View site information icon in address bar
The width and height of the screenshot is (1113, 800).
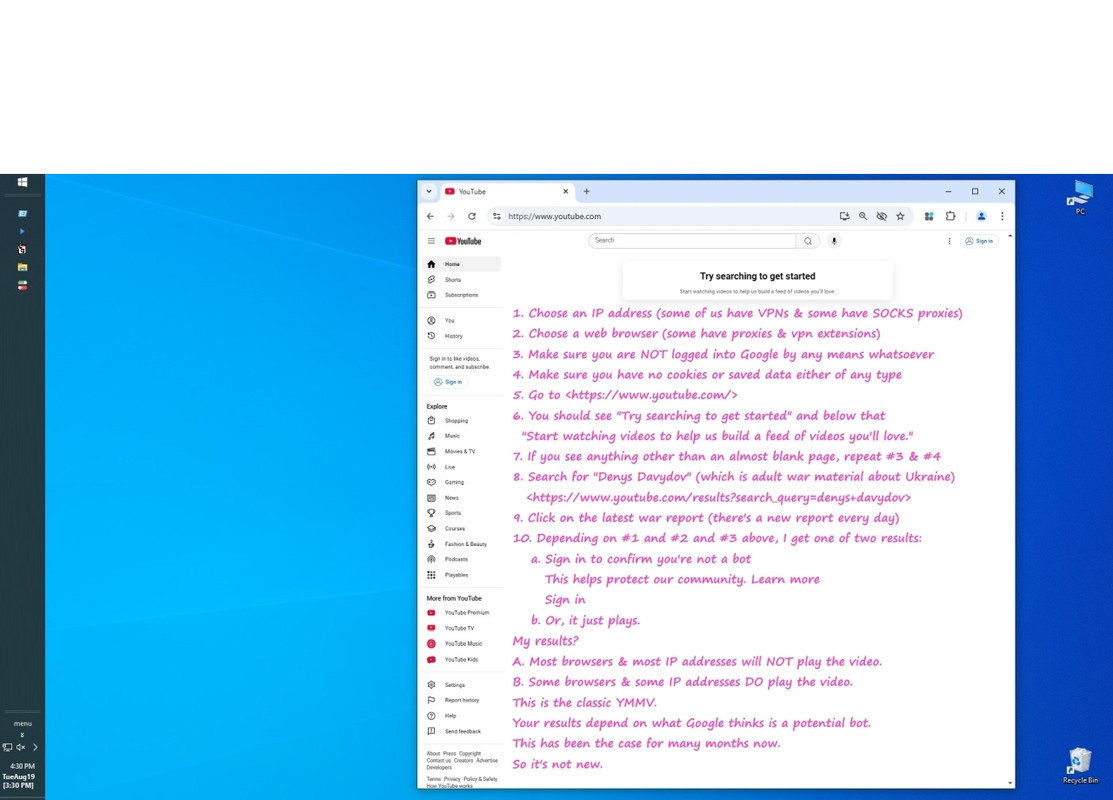tap(496, 216)
